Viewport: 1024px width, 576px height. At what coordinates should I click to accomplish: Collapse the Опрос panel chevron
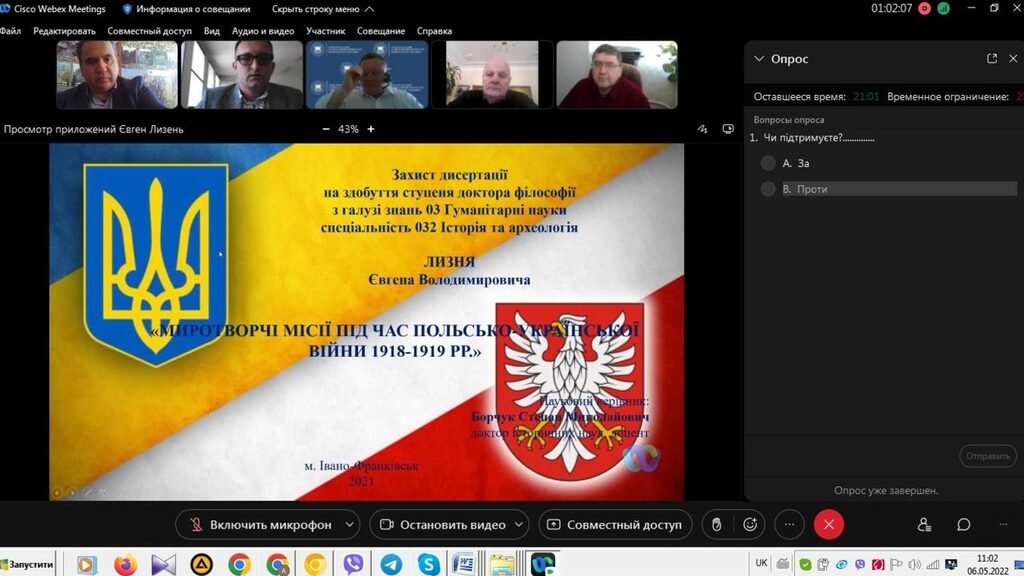coord(759,59)
